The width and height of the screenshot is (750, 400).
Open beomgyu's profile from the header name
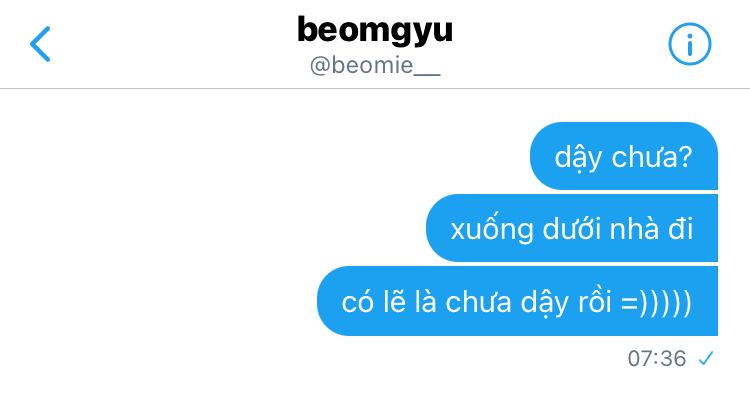click(375, 31)
